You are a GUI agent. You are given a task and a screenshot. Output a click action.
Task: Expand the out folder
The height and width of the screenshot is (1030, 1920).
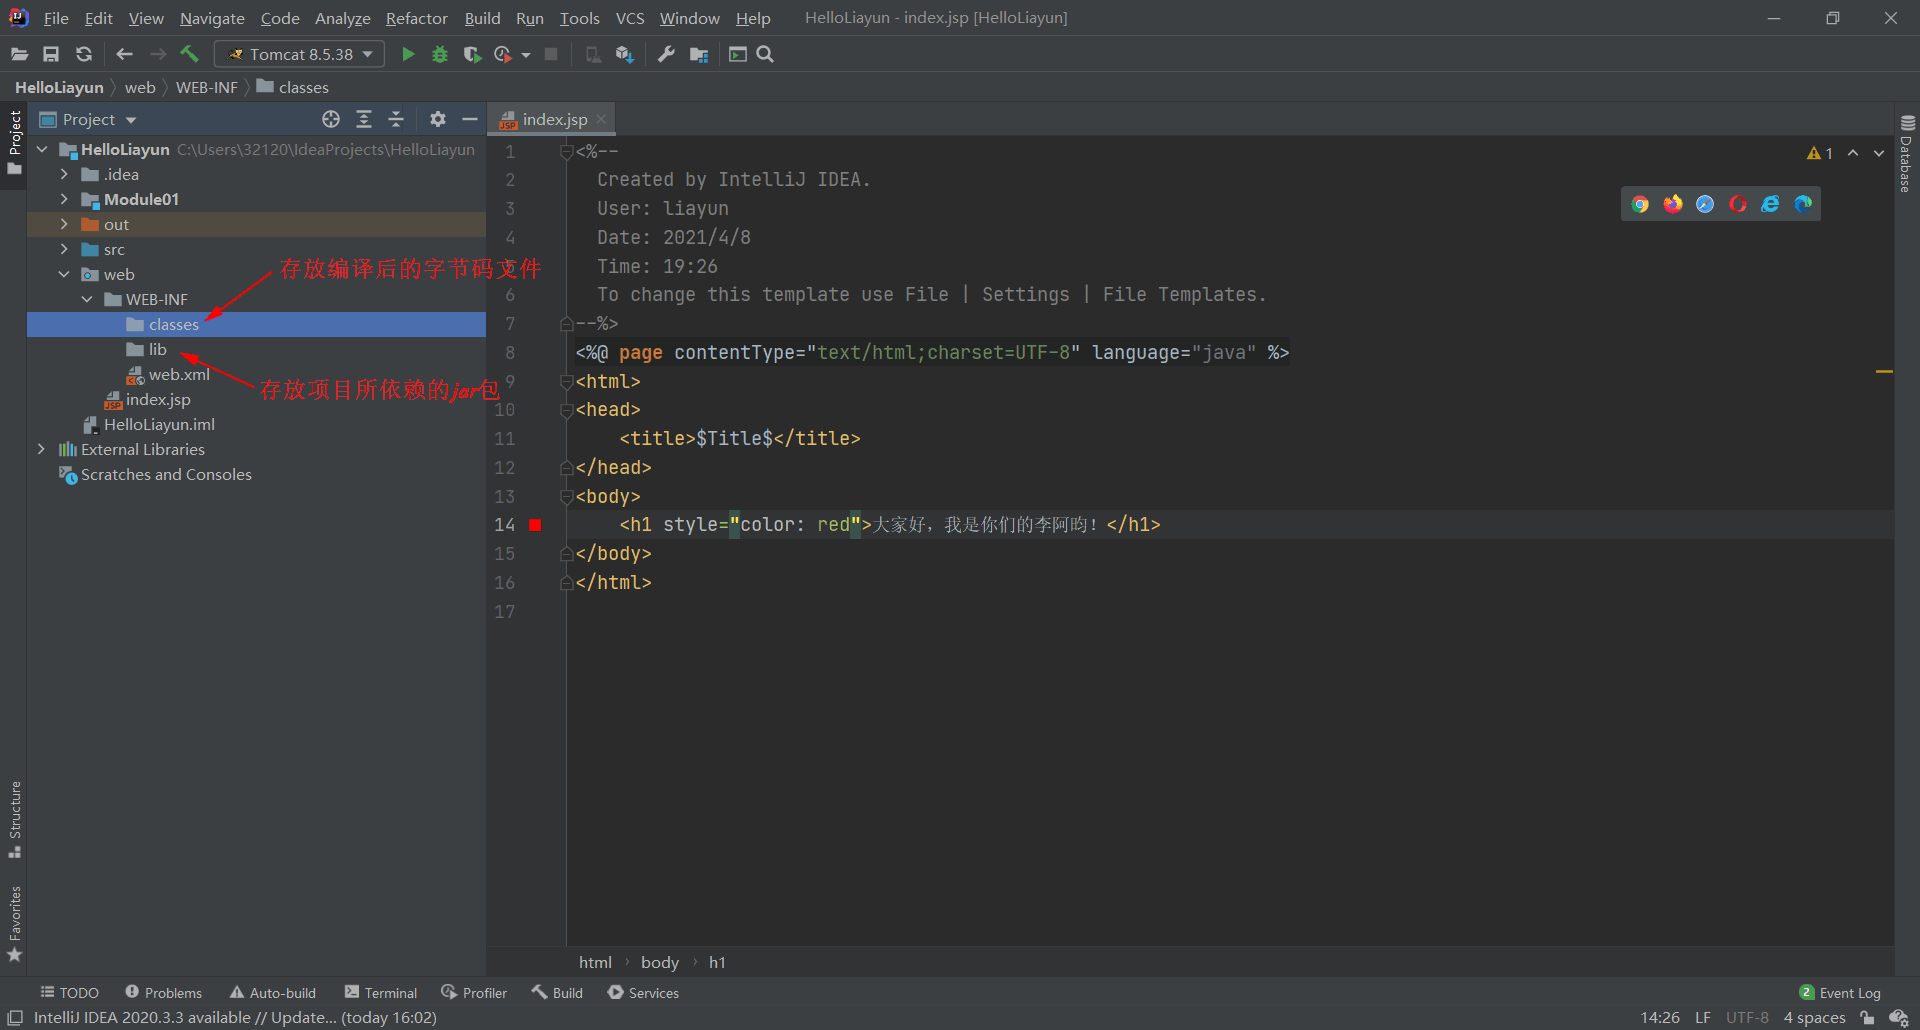(64, 224)
